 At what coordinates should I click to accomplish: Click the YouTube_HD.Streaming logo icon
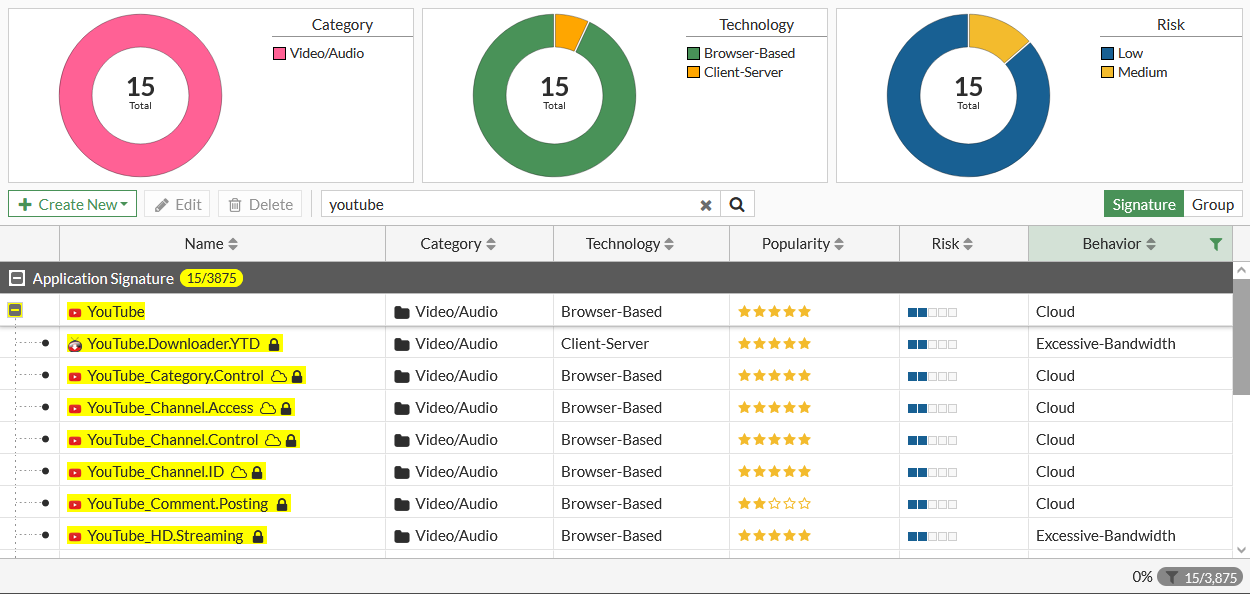tap(75, 536)
